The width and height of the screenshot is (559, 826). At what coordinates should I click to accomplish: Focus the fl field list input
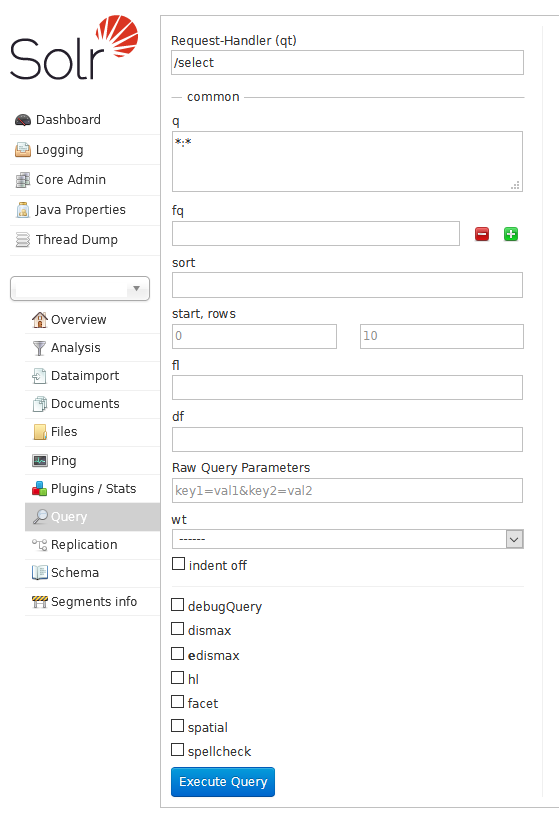[x=348, y=388]
